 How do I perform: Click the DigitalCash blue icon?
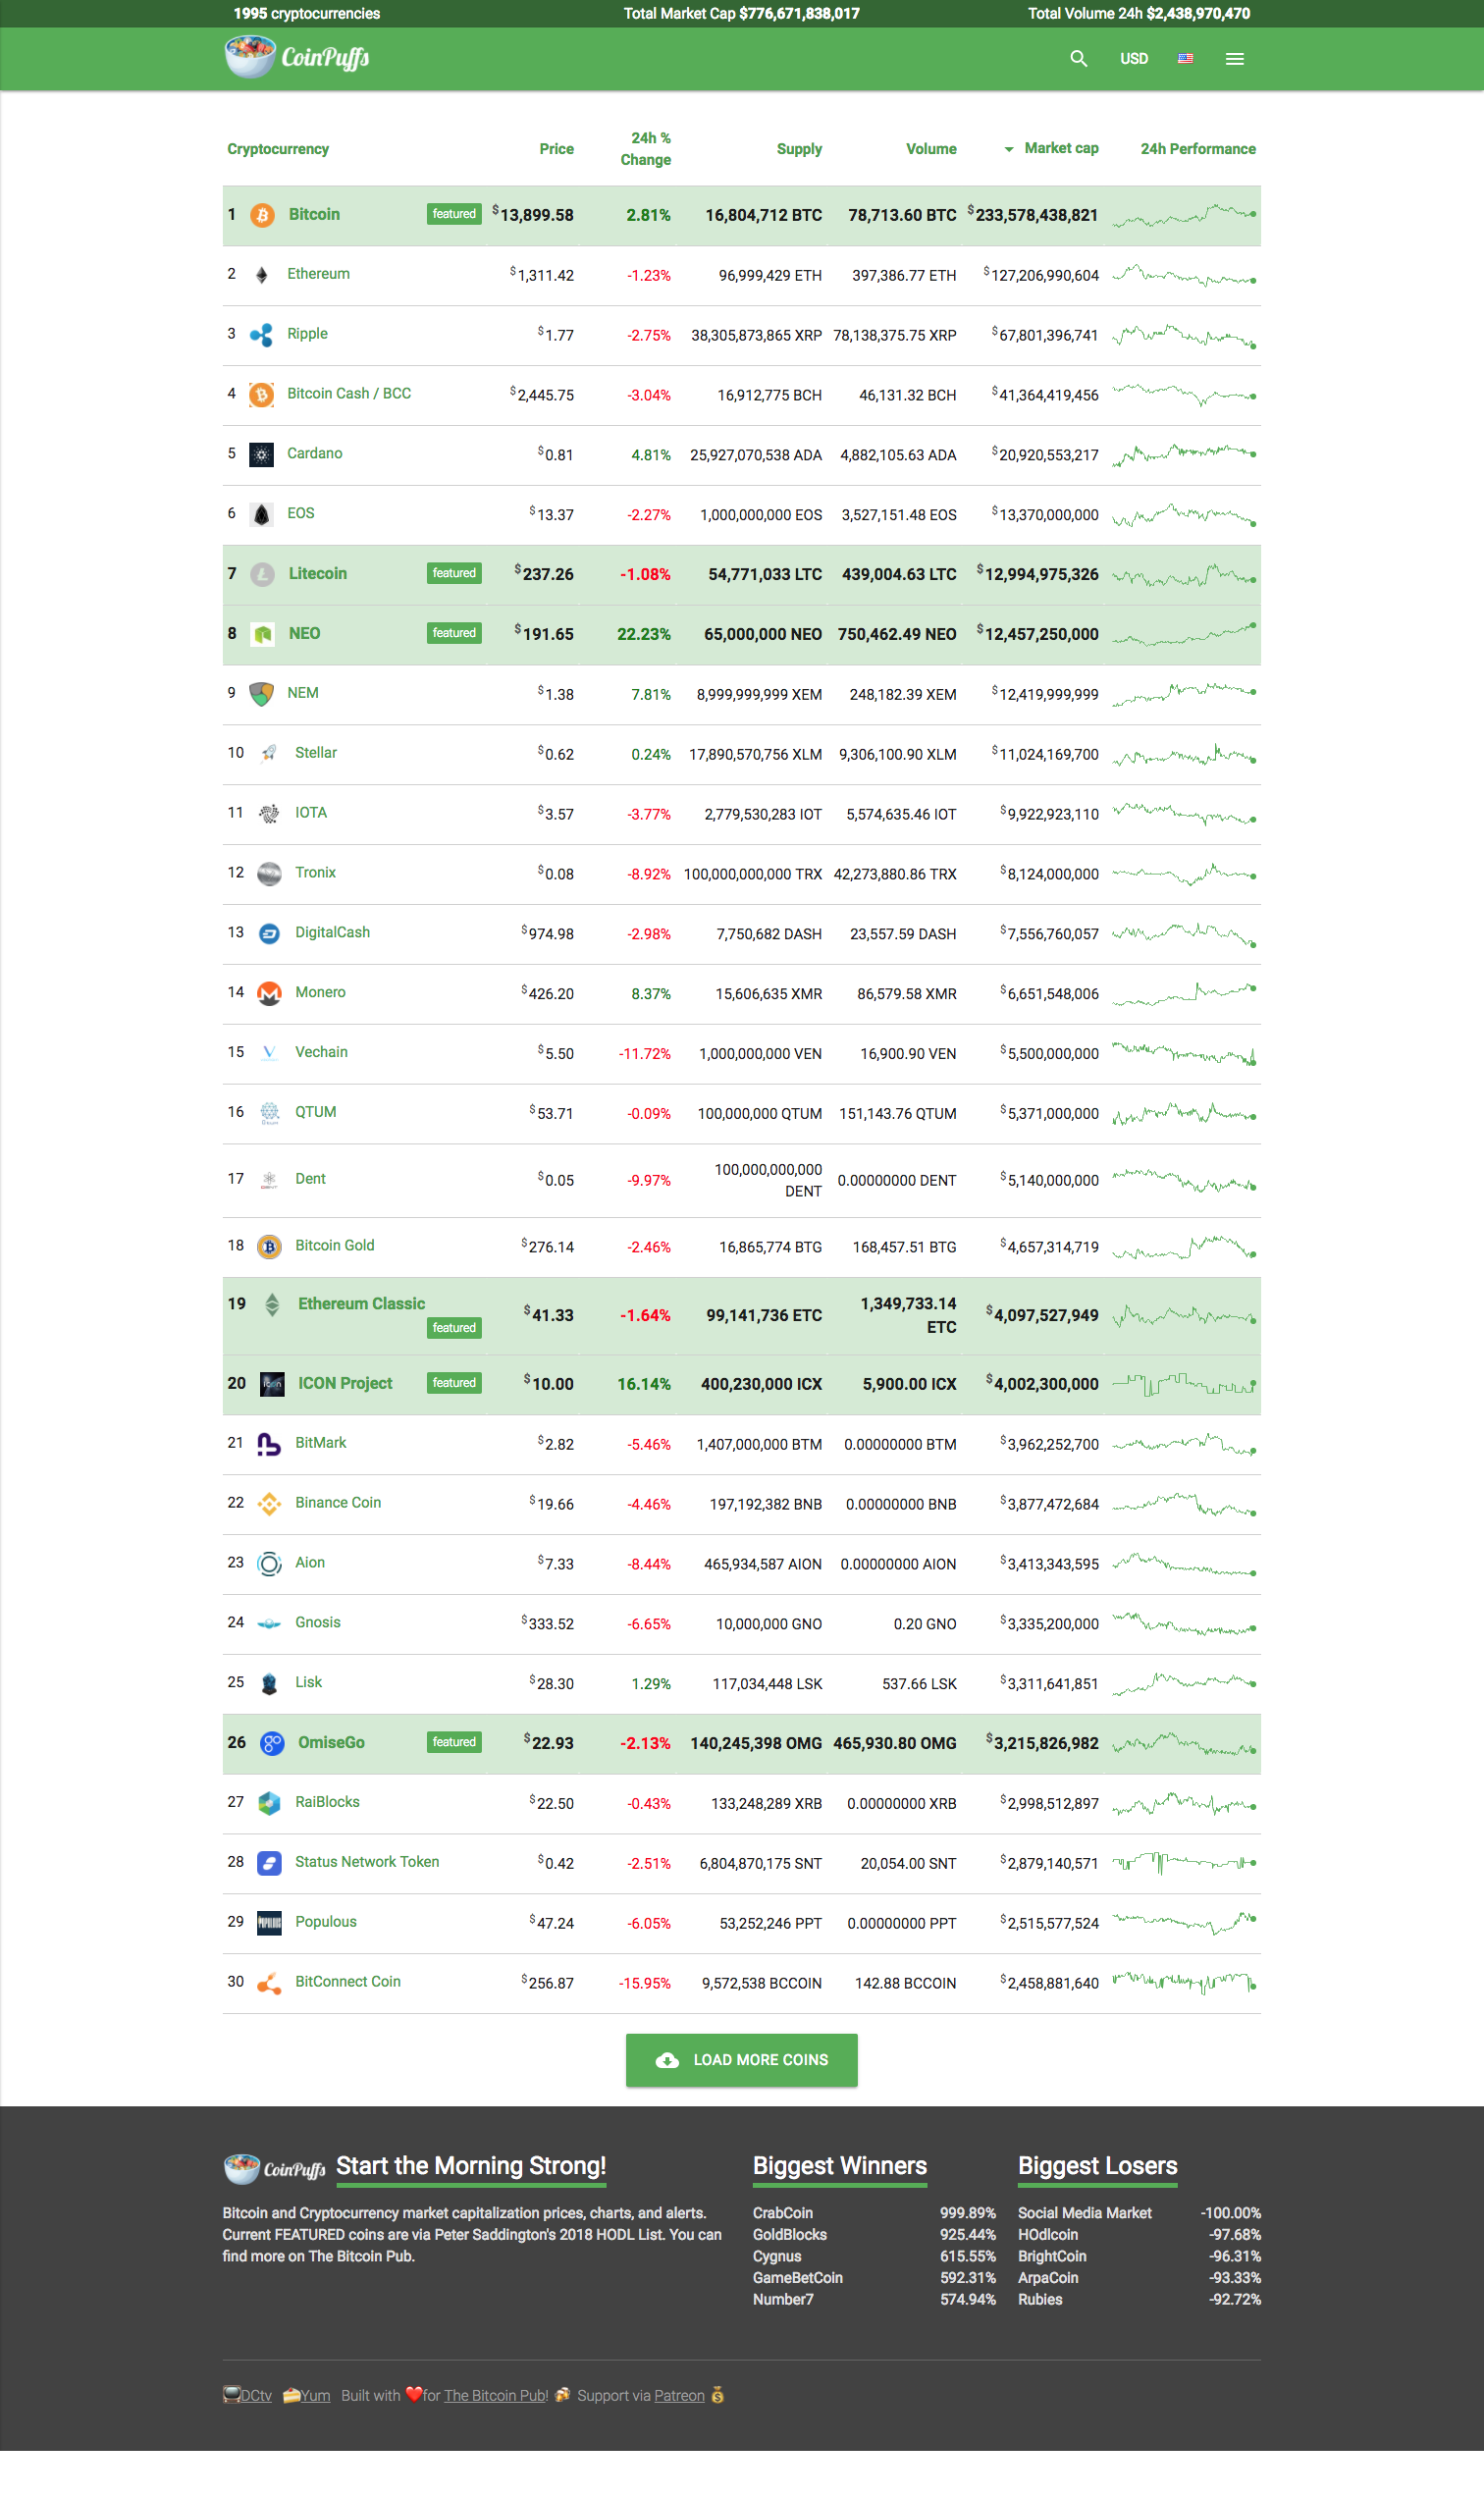click(269, 934)
